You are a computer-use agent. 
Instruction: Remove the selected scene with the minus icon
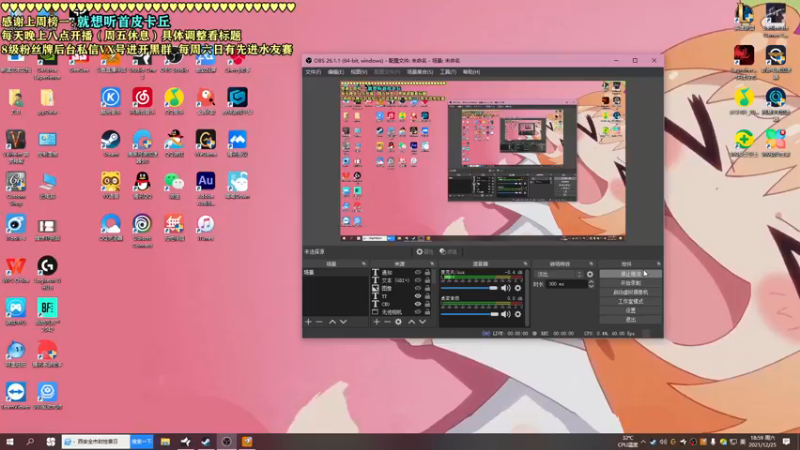(x=319, y=322)
